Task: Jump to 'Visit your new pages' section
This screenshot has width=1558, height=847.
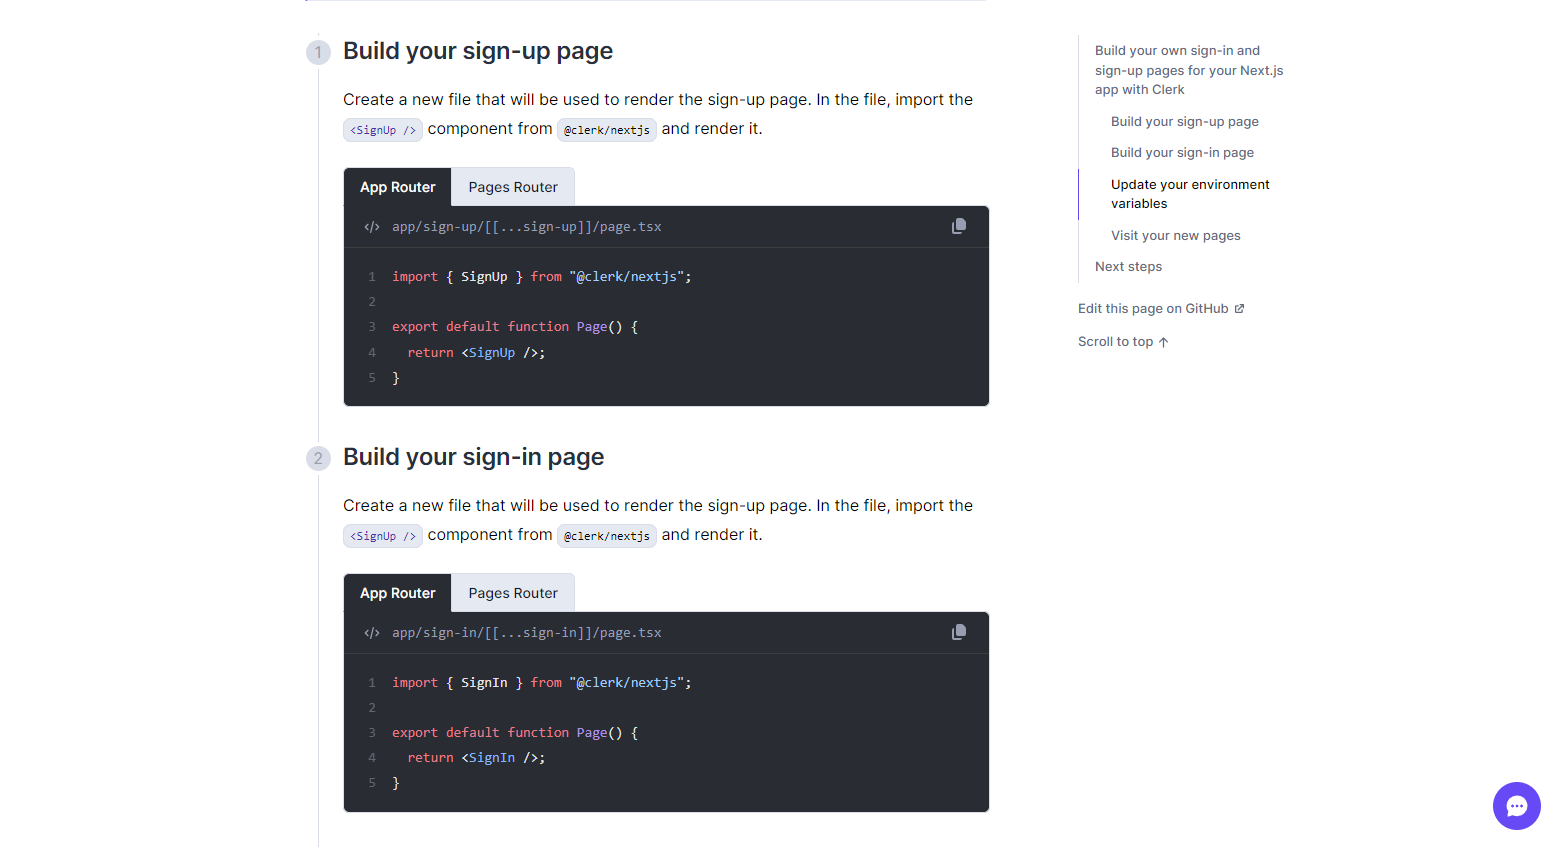Action: click(x=1176, y=236)
